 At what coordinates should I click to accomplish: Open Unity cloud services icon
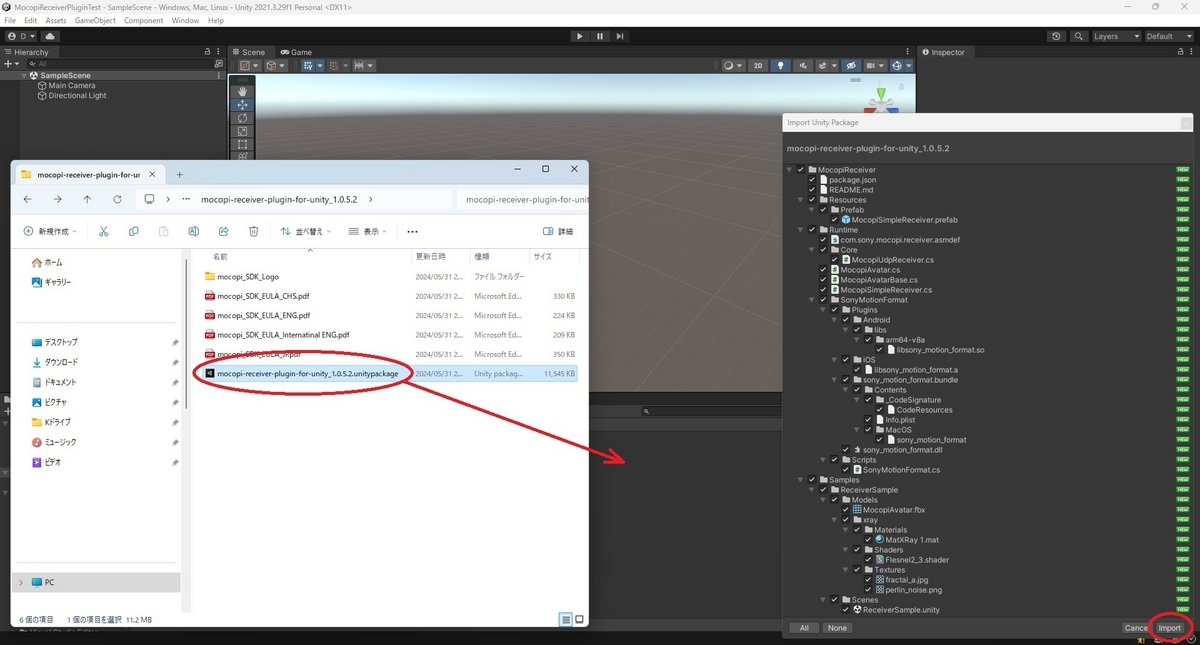pos(50,36)
